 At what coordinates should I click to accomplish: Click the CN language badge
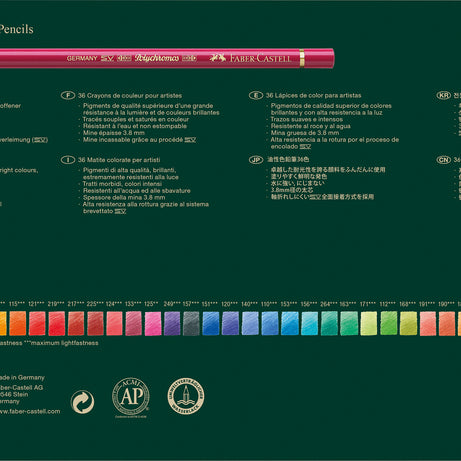click(x=444, y=160)
